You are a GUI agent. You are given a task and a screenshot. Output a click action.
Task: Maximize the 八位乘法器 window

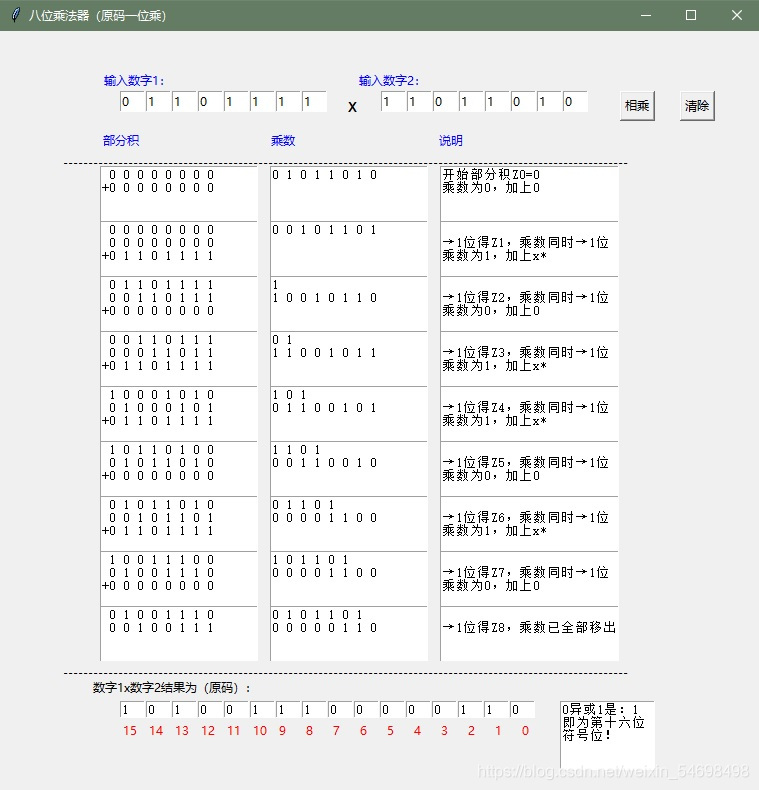pos(691,15)
